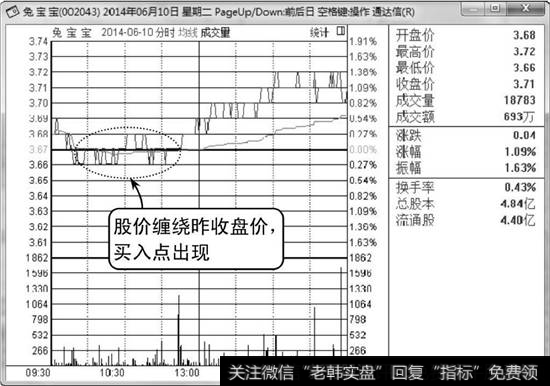Click the 换手率 label
This screenshot has height=386, width=550.
(415, 187)
